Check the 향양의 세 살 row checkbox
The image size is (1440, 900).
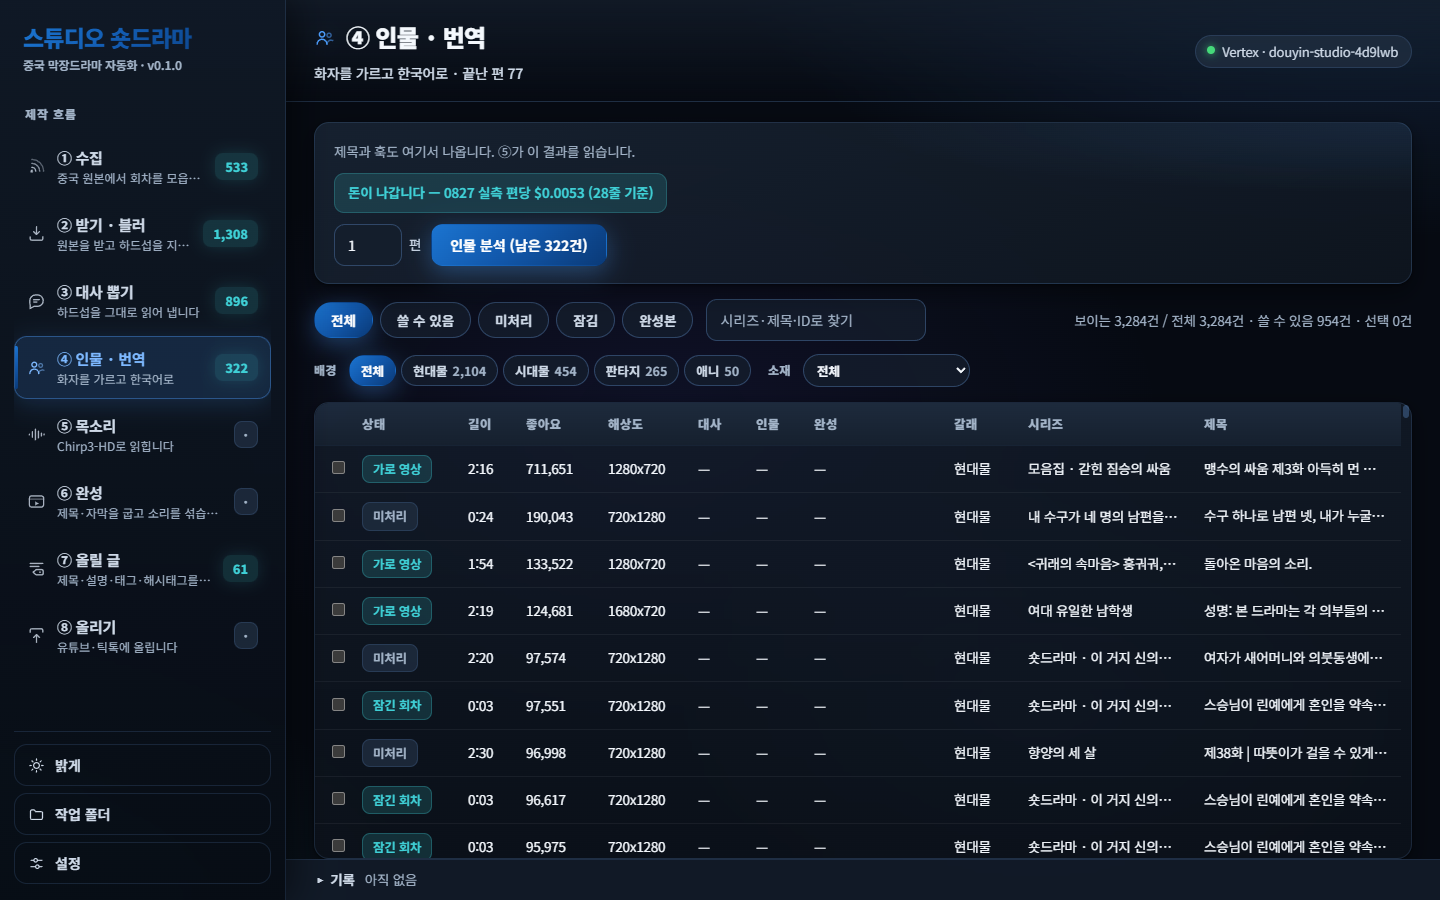point(339,752)
